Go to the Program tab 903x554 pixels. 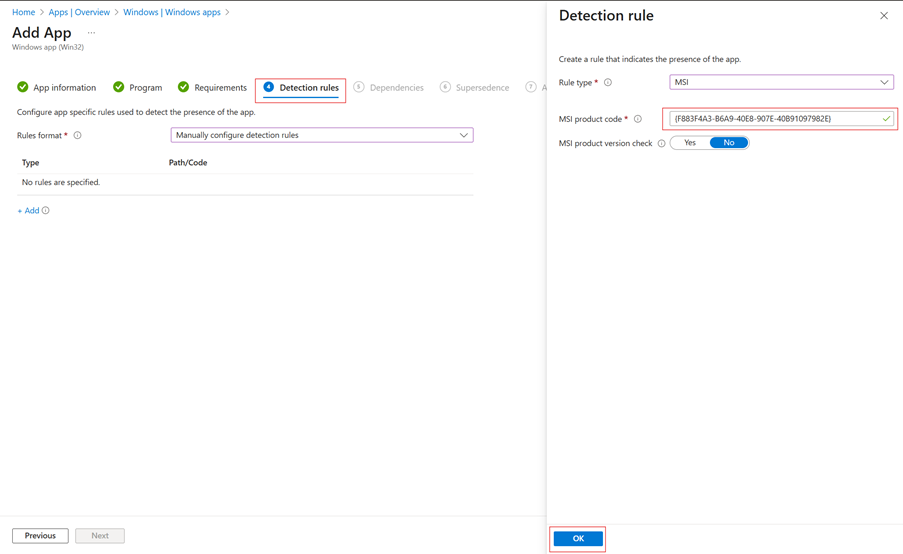(146, 88)
